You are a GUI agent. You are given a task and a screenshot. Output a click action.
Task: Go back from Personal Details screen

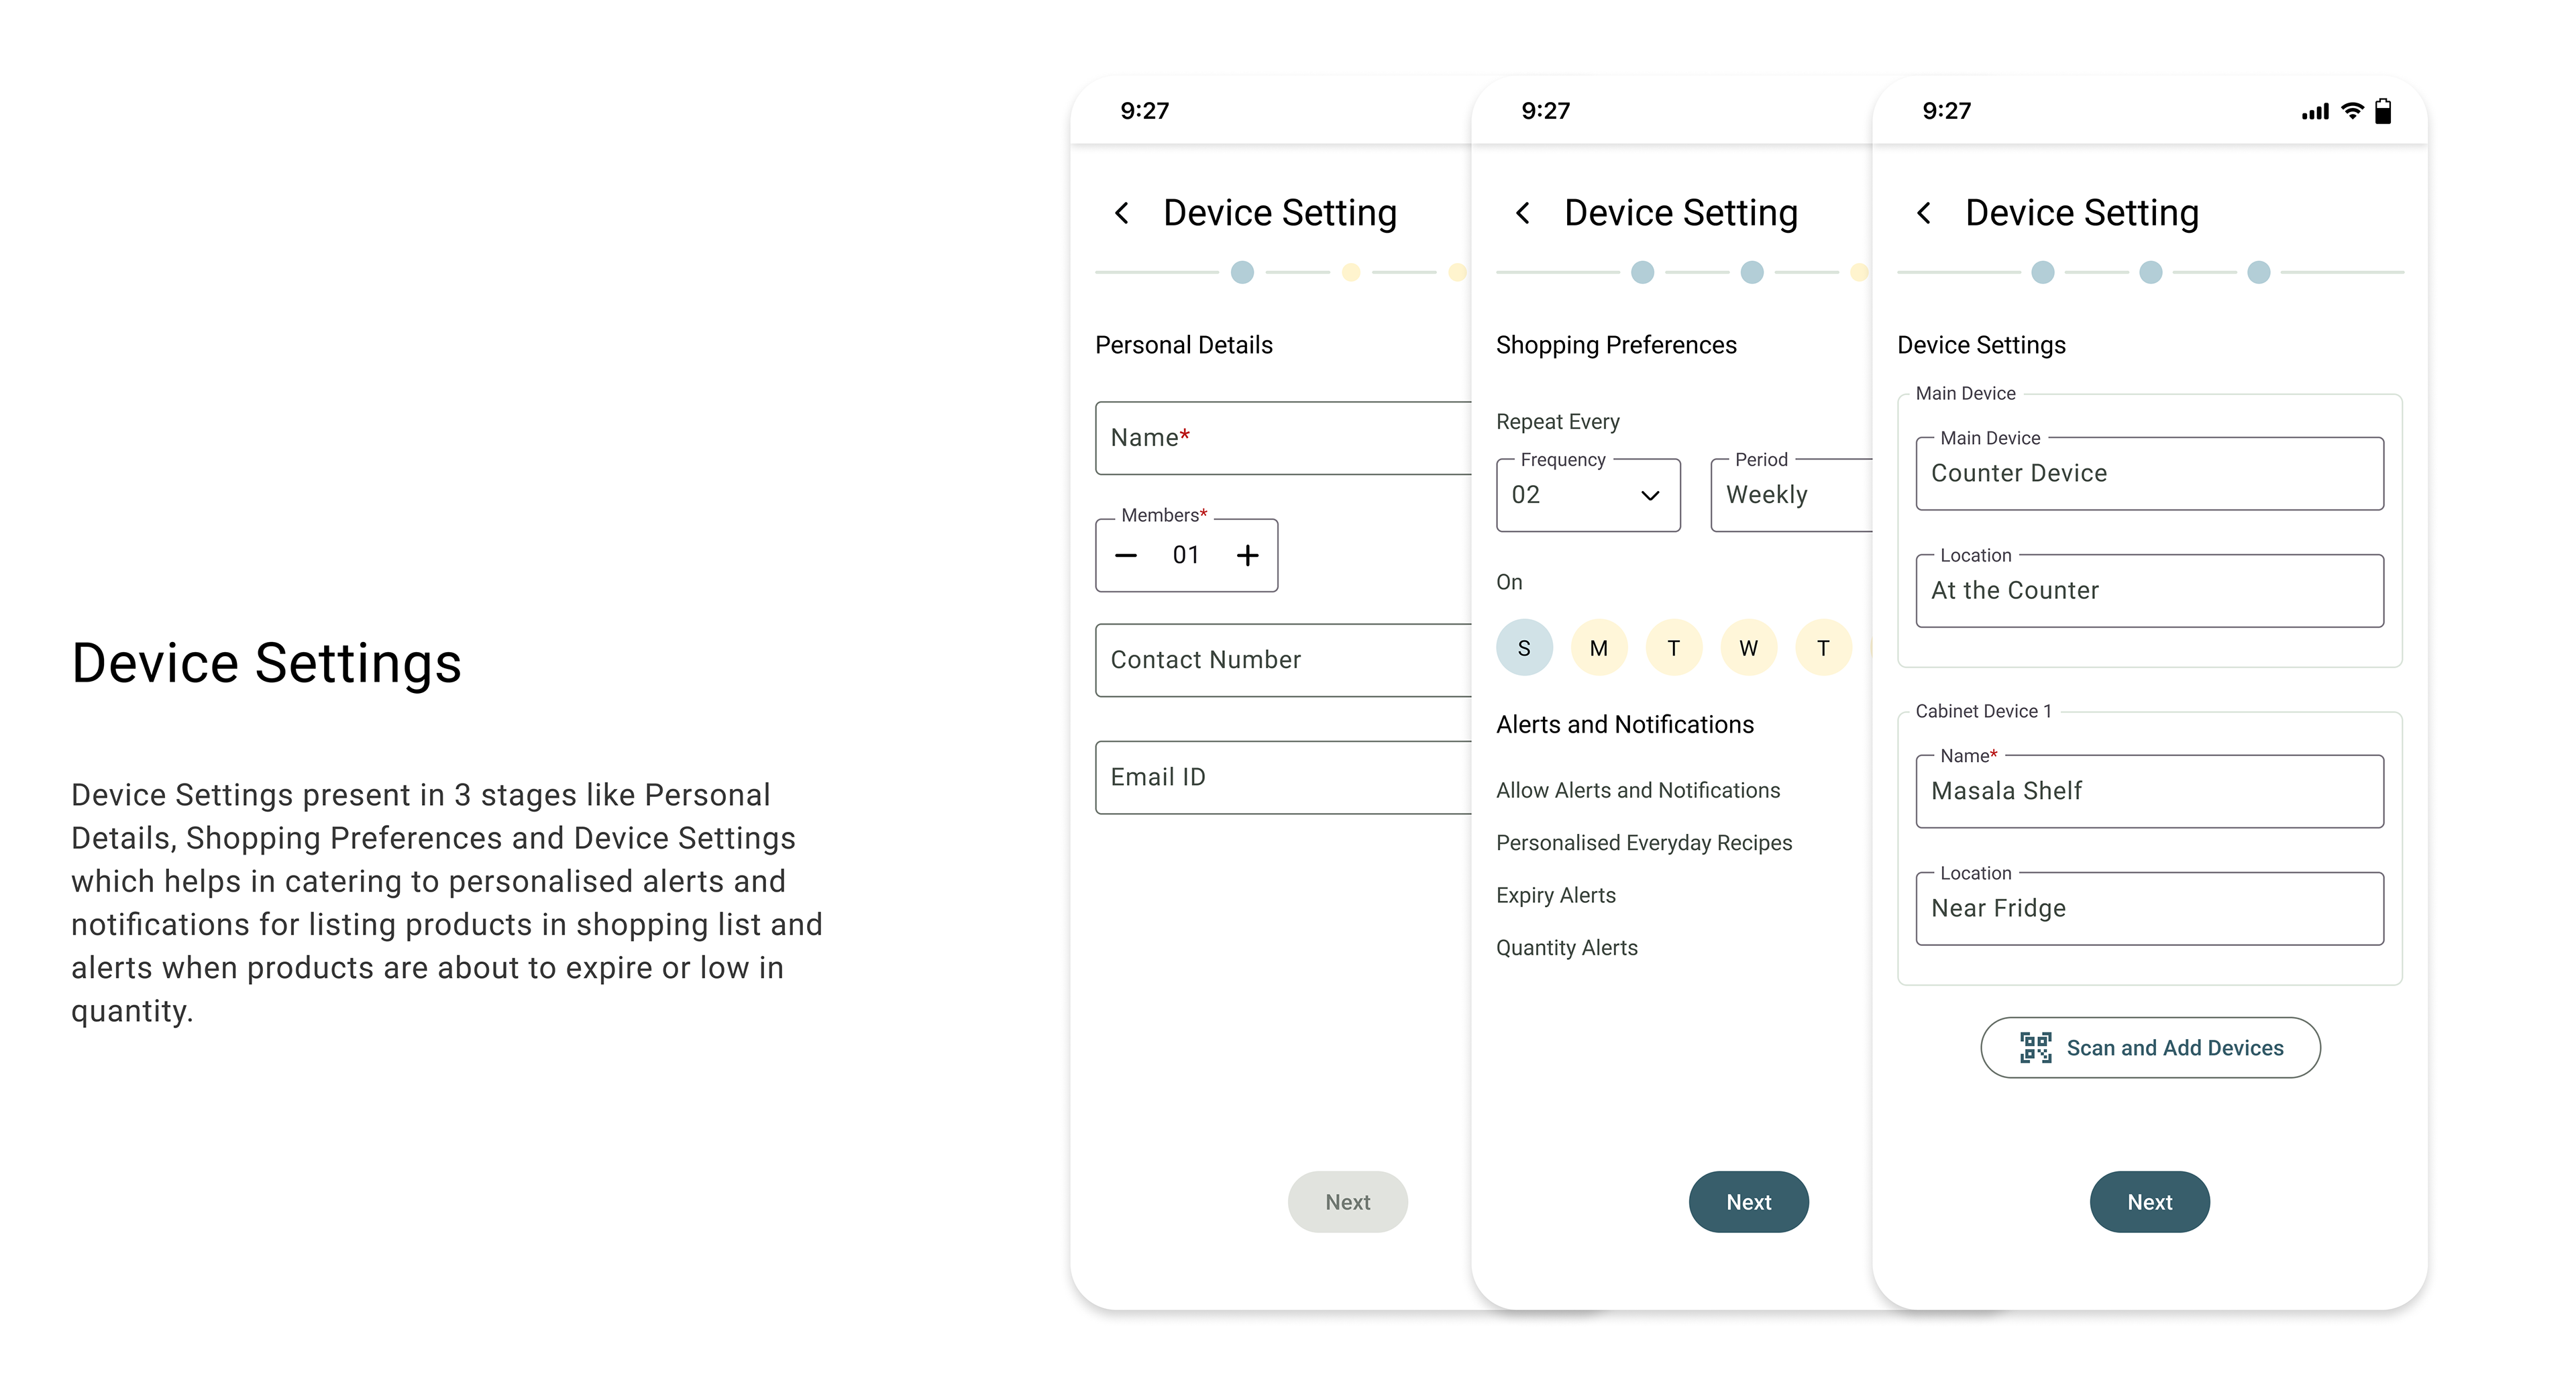click(1122, 213)
